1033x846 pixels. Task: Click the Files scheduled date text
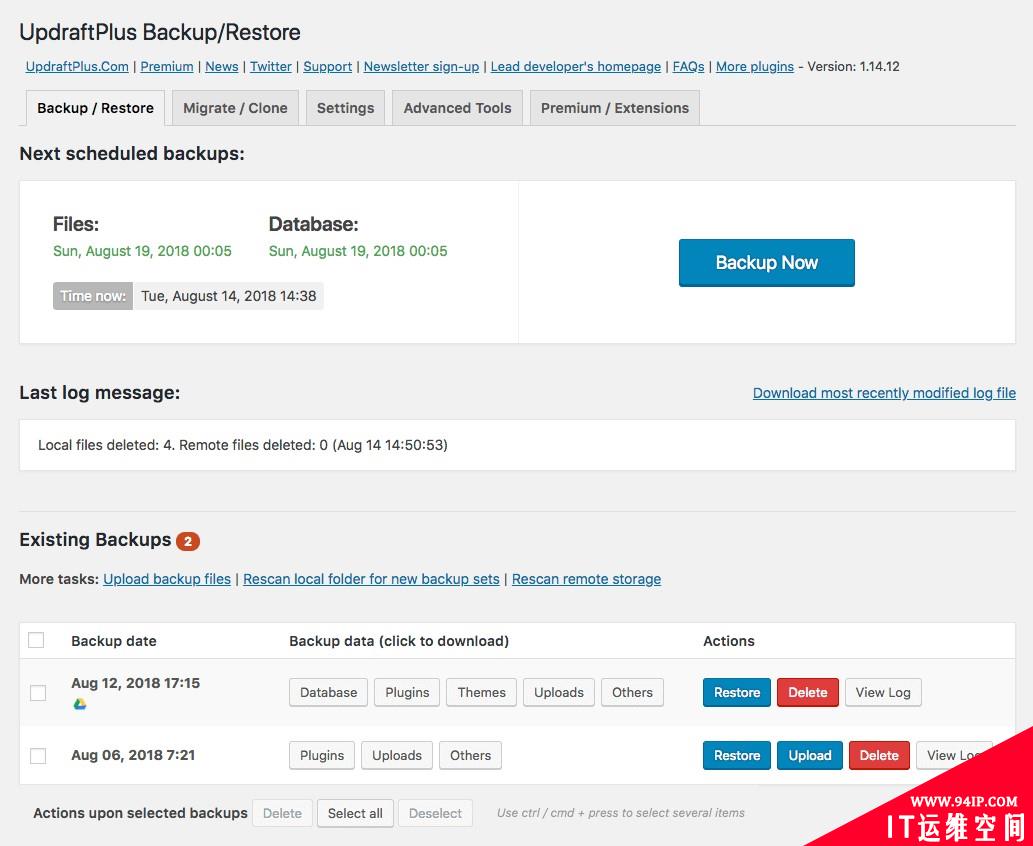142,251
